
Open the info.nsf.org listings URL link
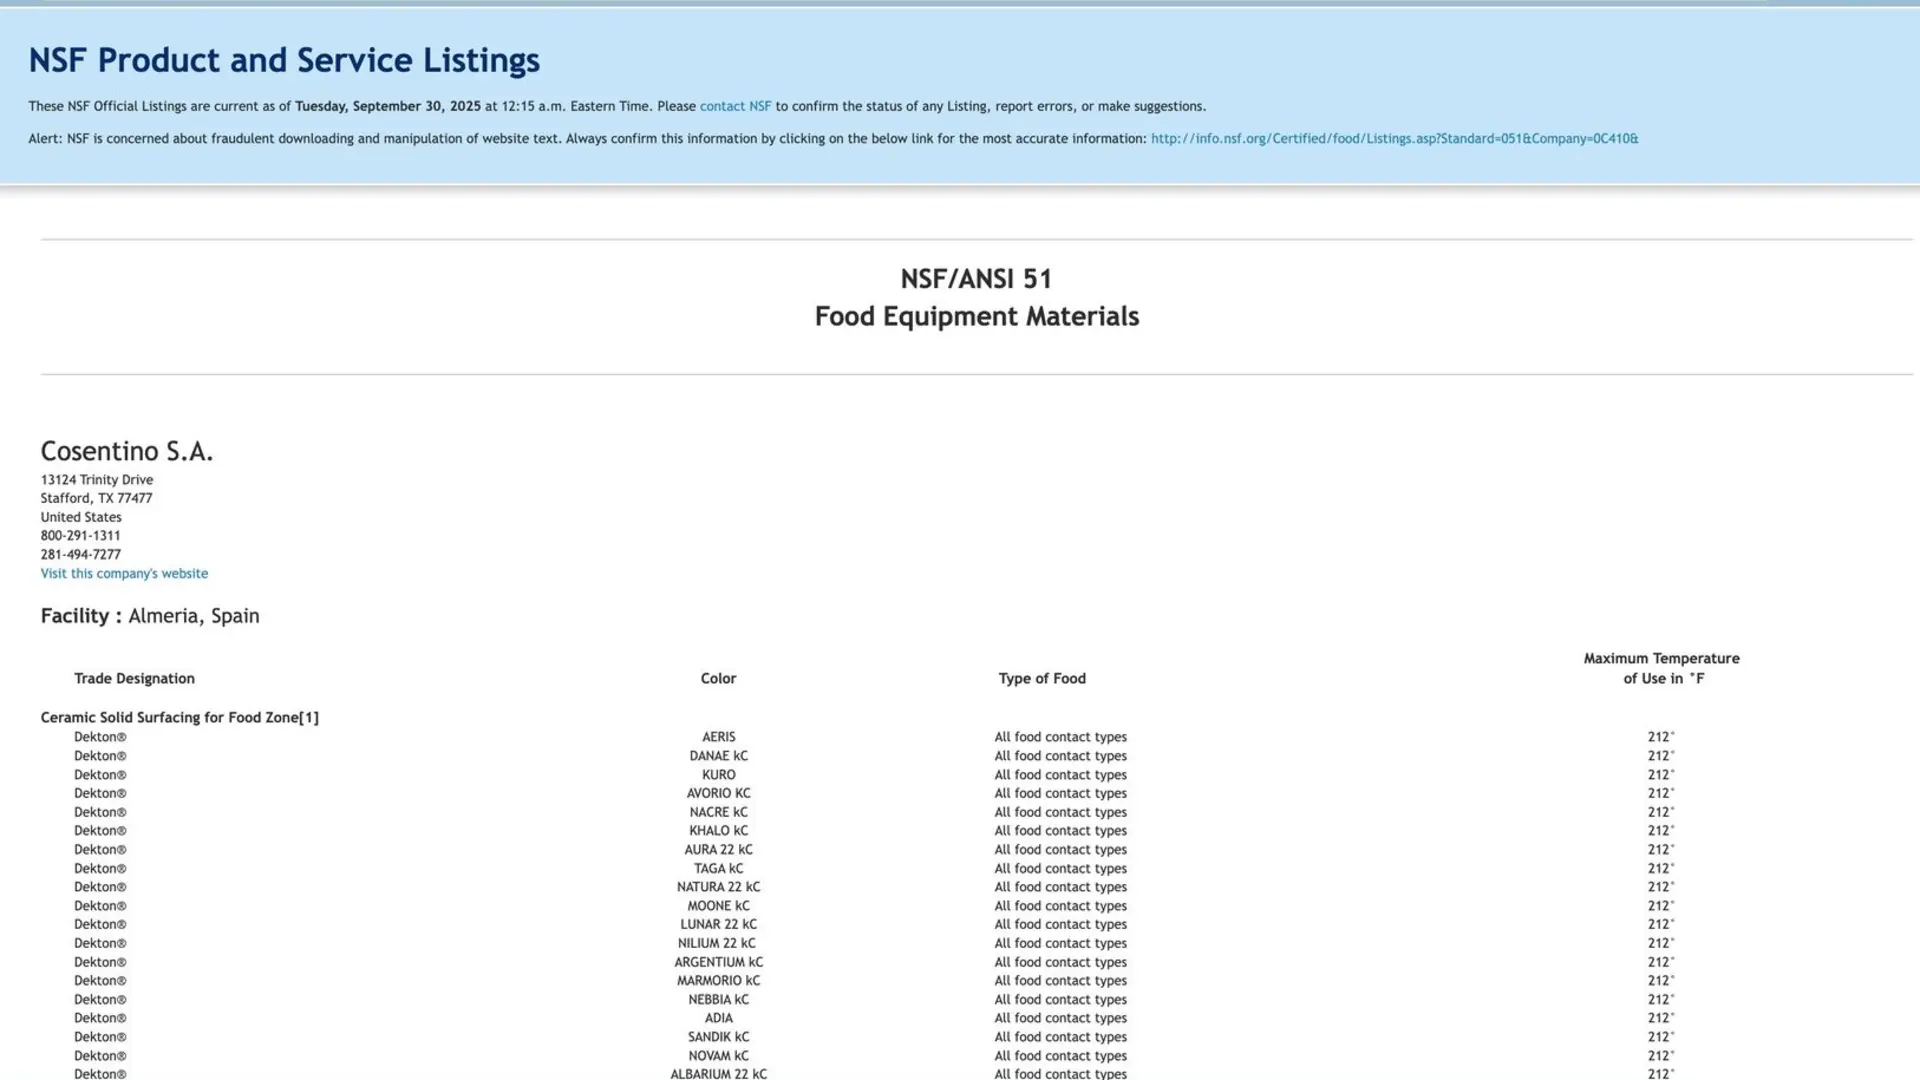point(1394,139)
